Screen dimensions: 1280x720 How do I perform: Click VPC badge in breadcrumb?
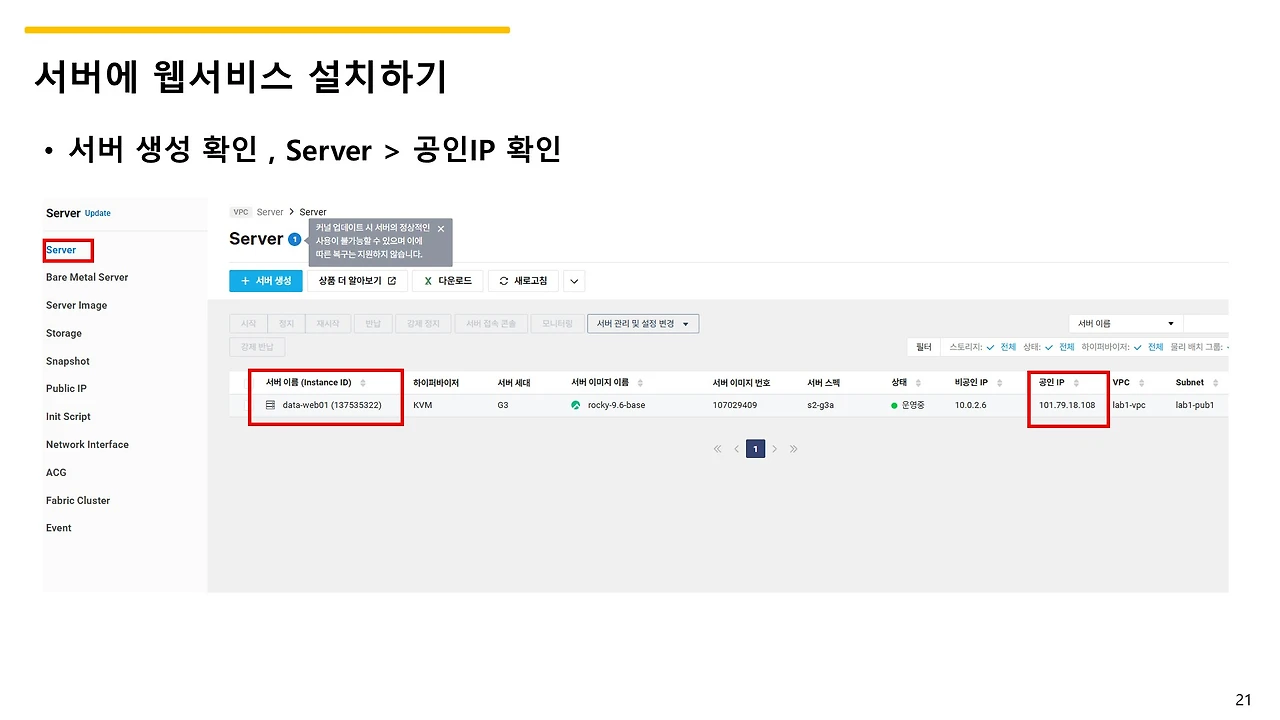pyautogui.click(x=240, y=212)
